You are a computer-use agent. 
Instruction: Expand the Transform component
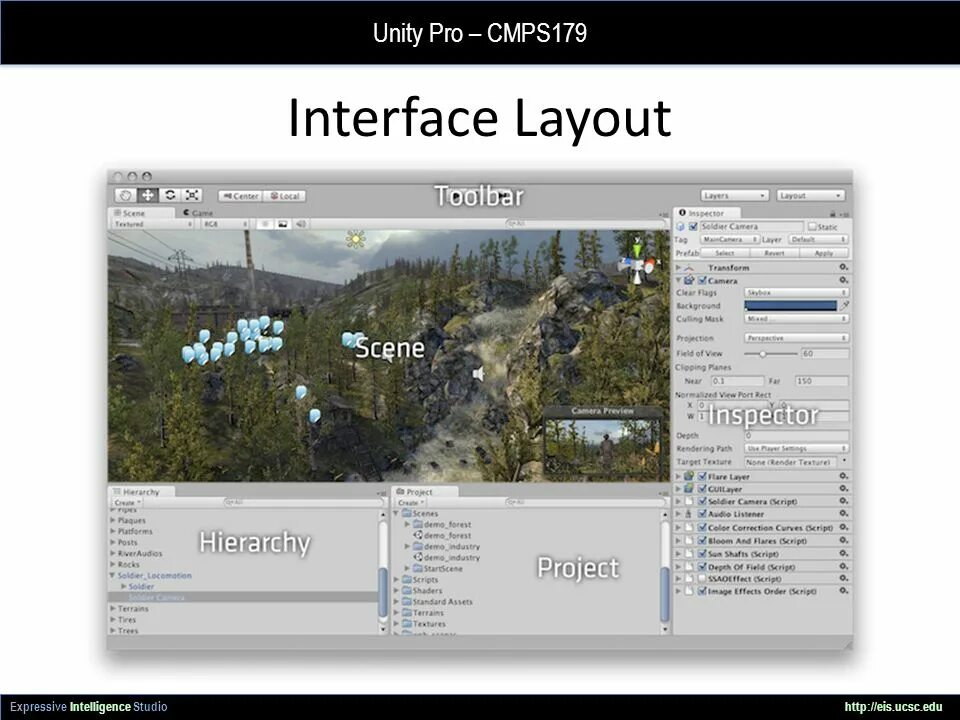[x=678, y=268]
